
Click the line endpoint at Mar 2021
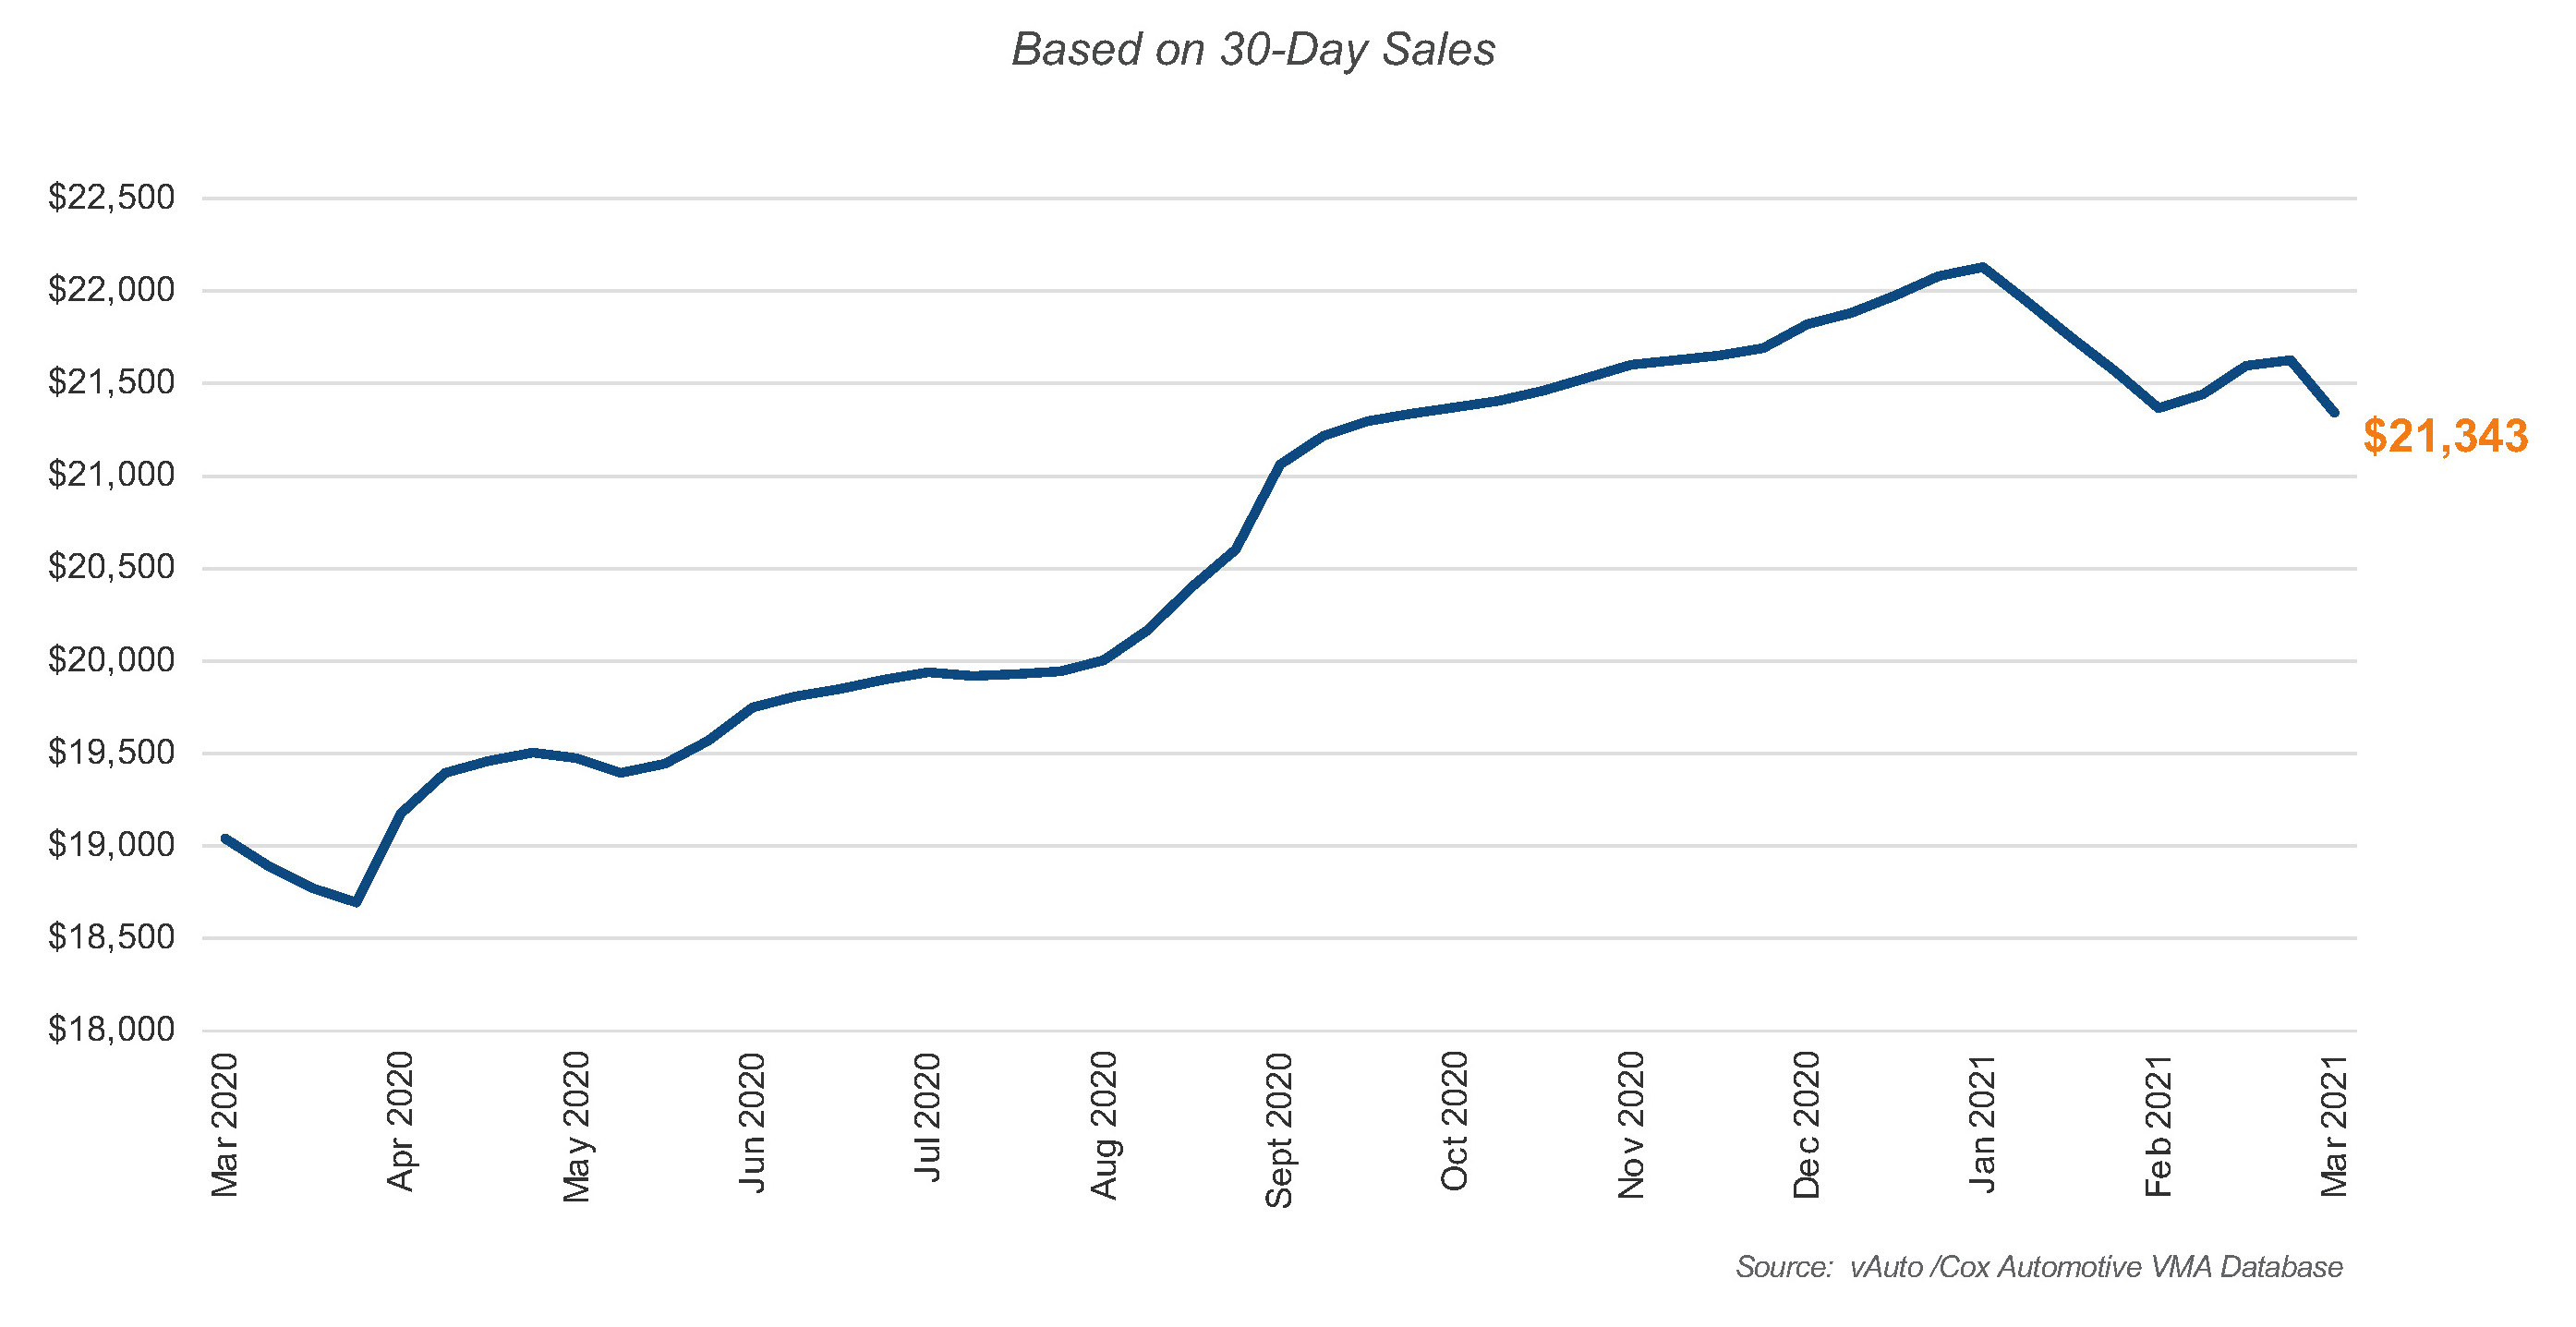(x=2334, y=412)
